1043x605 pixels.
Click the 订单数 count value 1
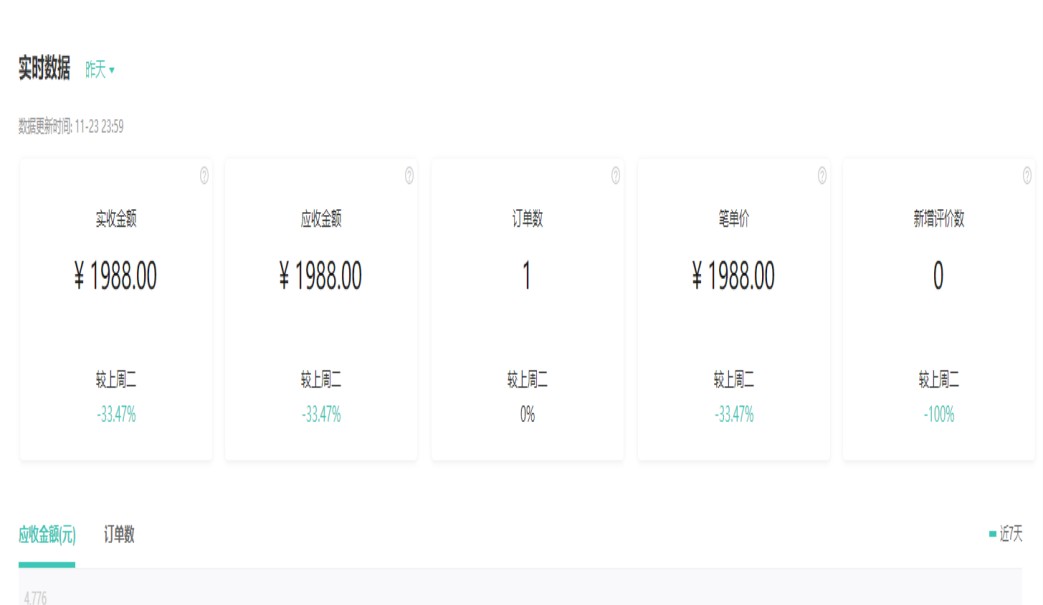point(527,276)
